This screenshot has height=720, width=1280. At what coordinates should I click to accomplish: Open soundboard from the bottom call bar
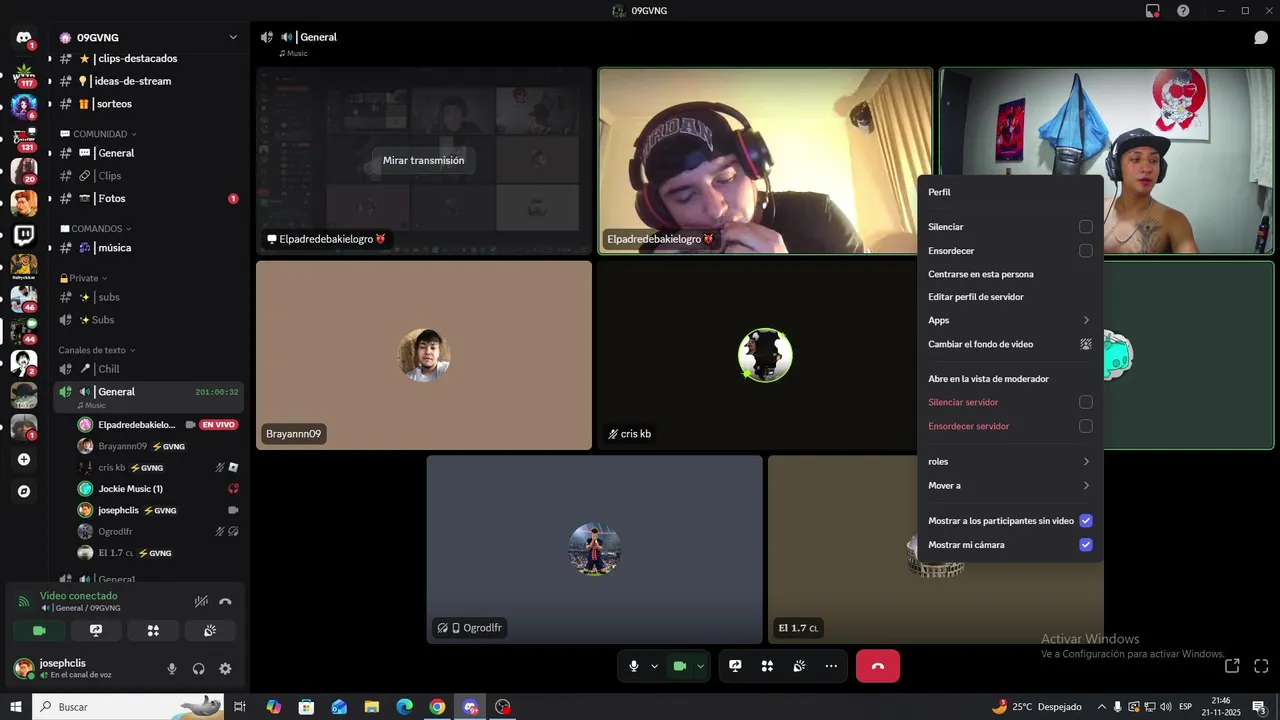(x=799, y=666)
